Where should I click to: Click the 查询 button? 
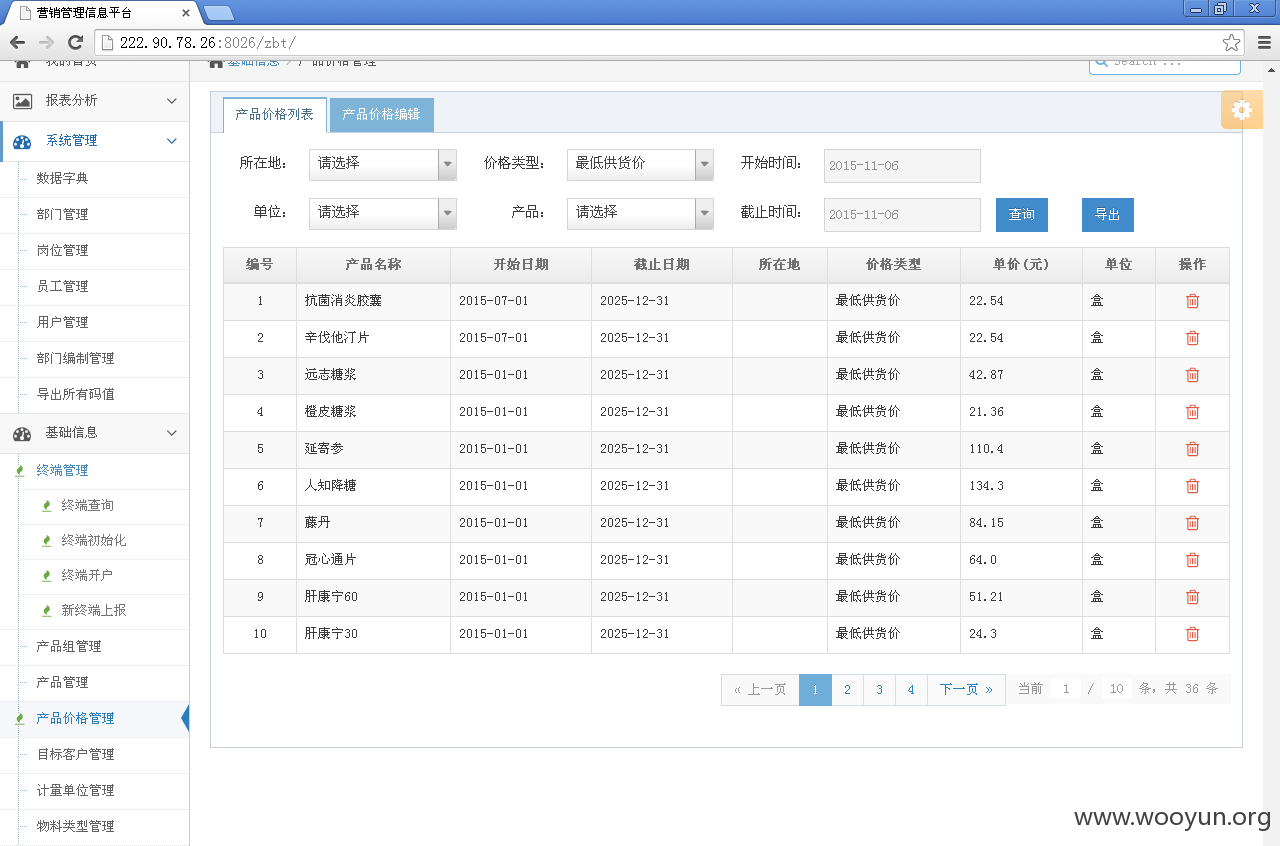click(1022, 215)
